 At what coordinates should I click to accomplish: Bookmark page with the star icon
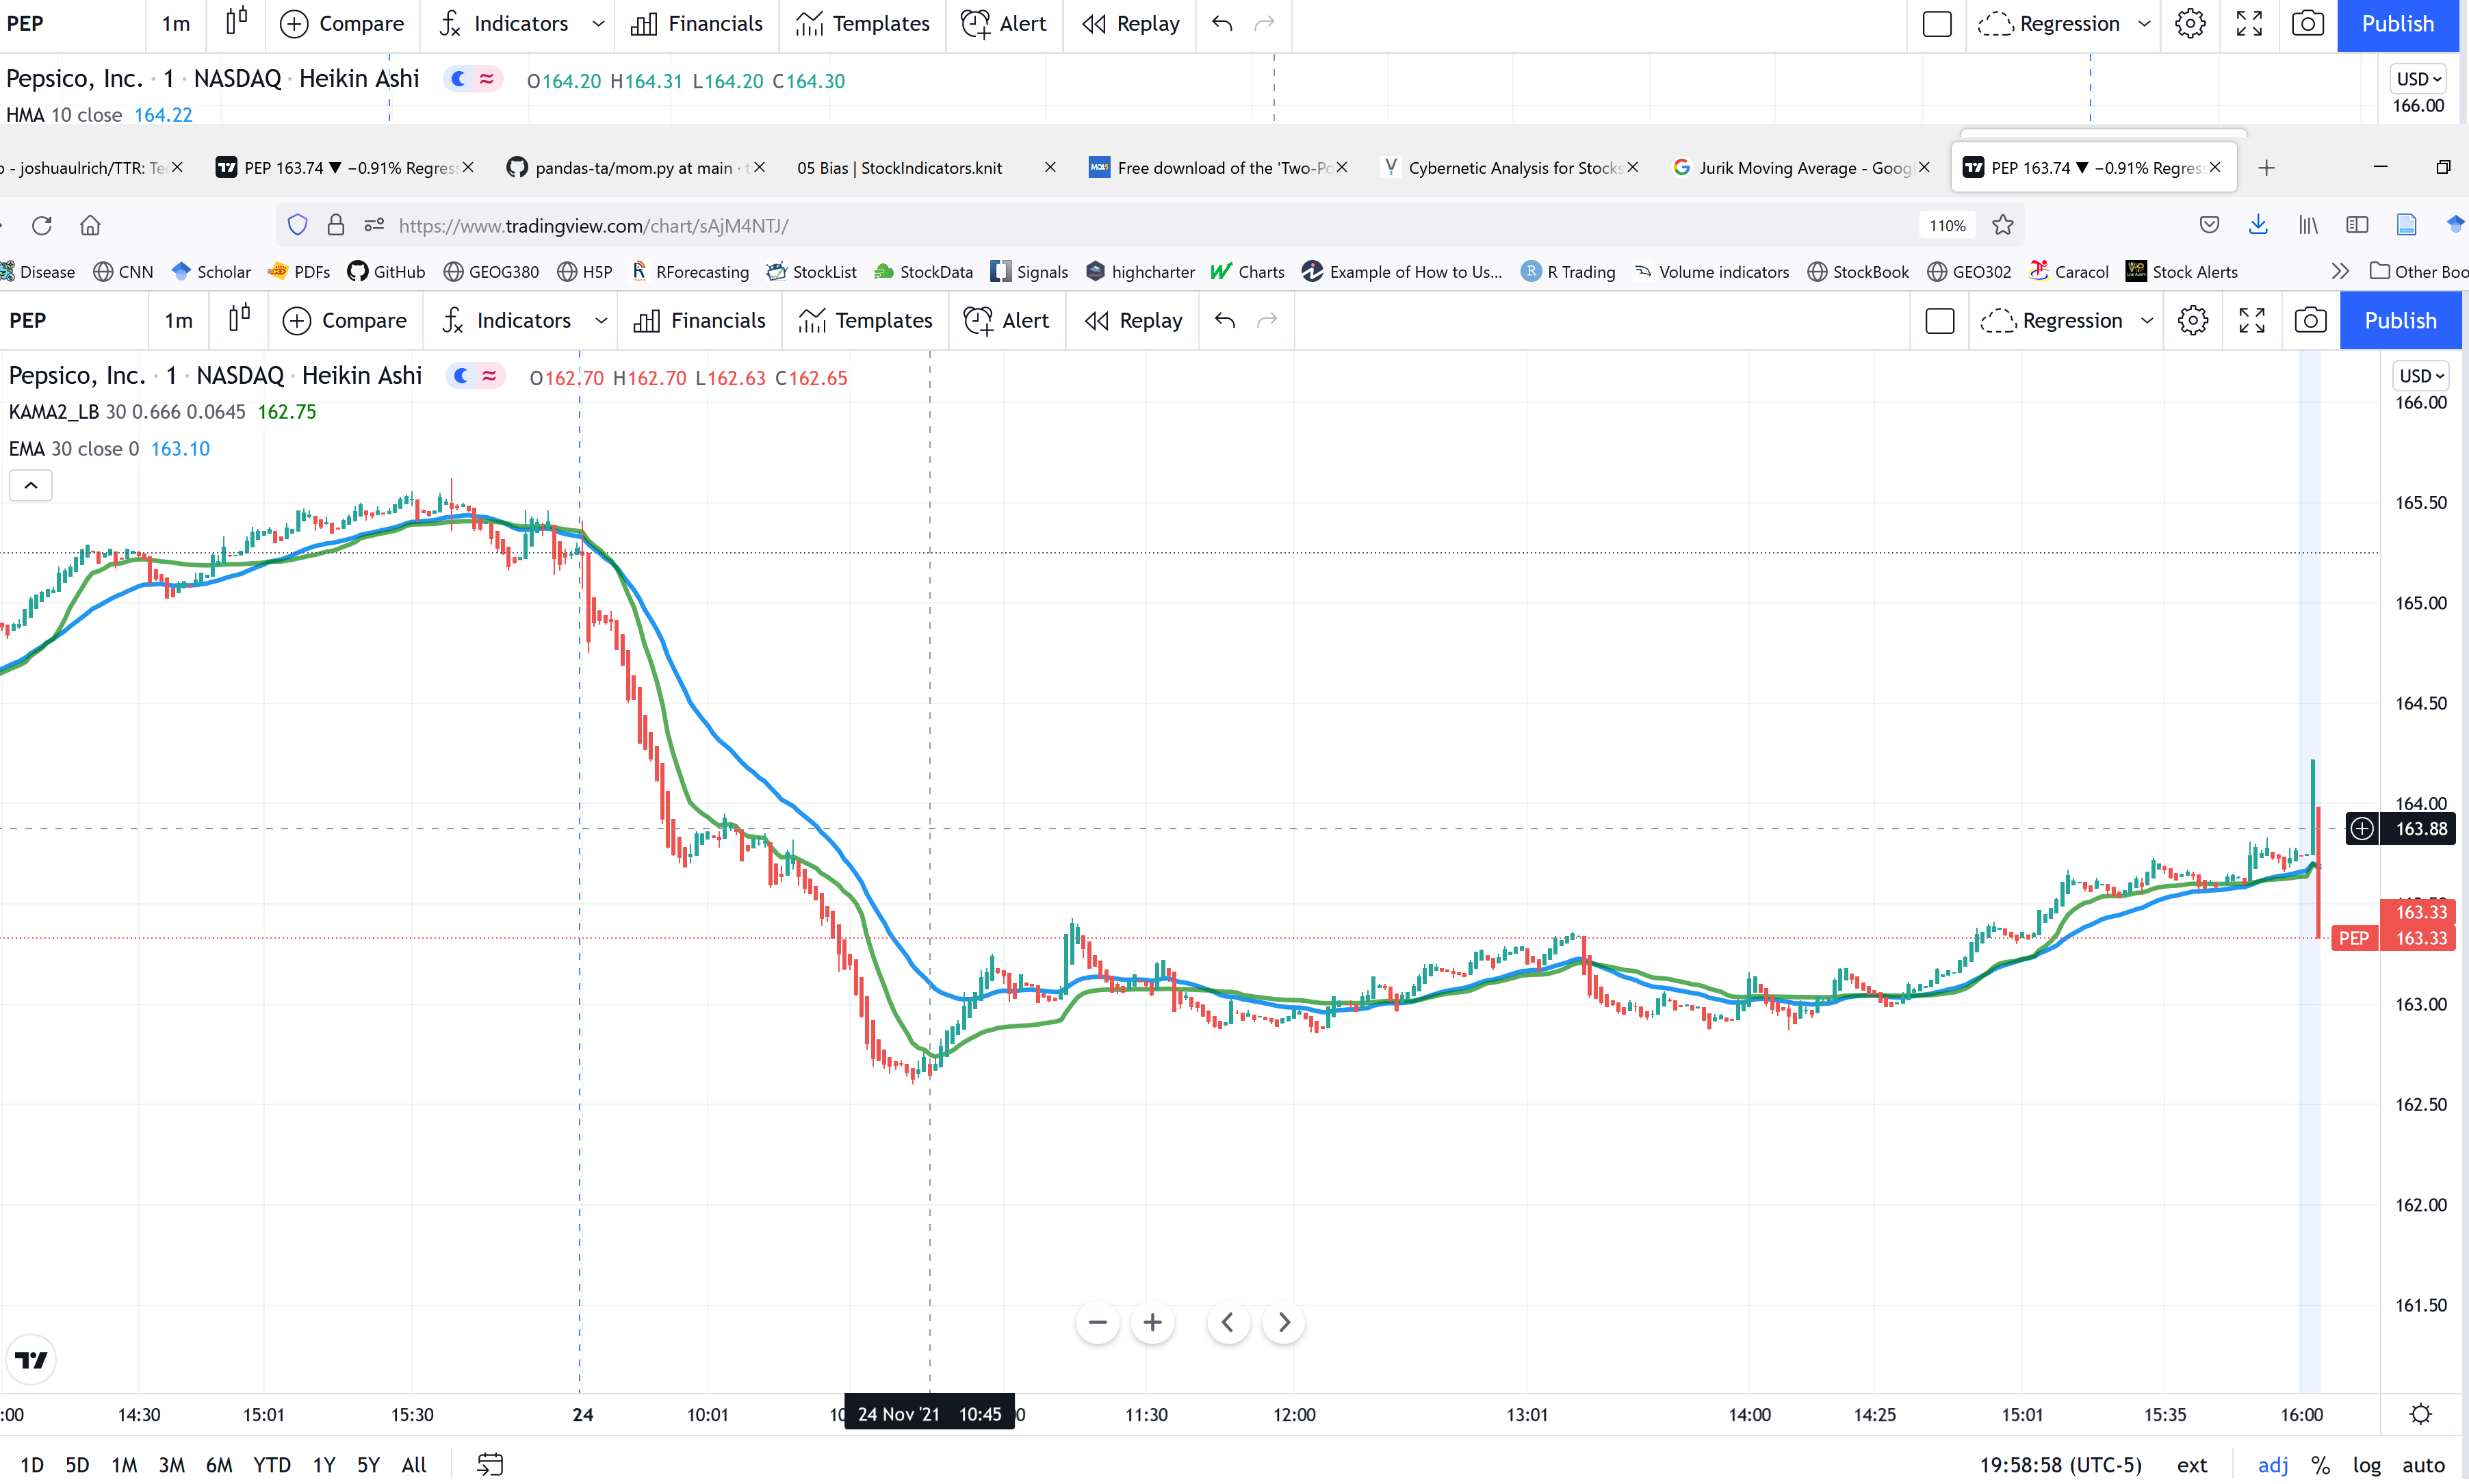(x=2002, y=225)
